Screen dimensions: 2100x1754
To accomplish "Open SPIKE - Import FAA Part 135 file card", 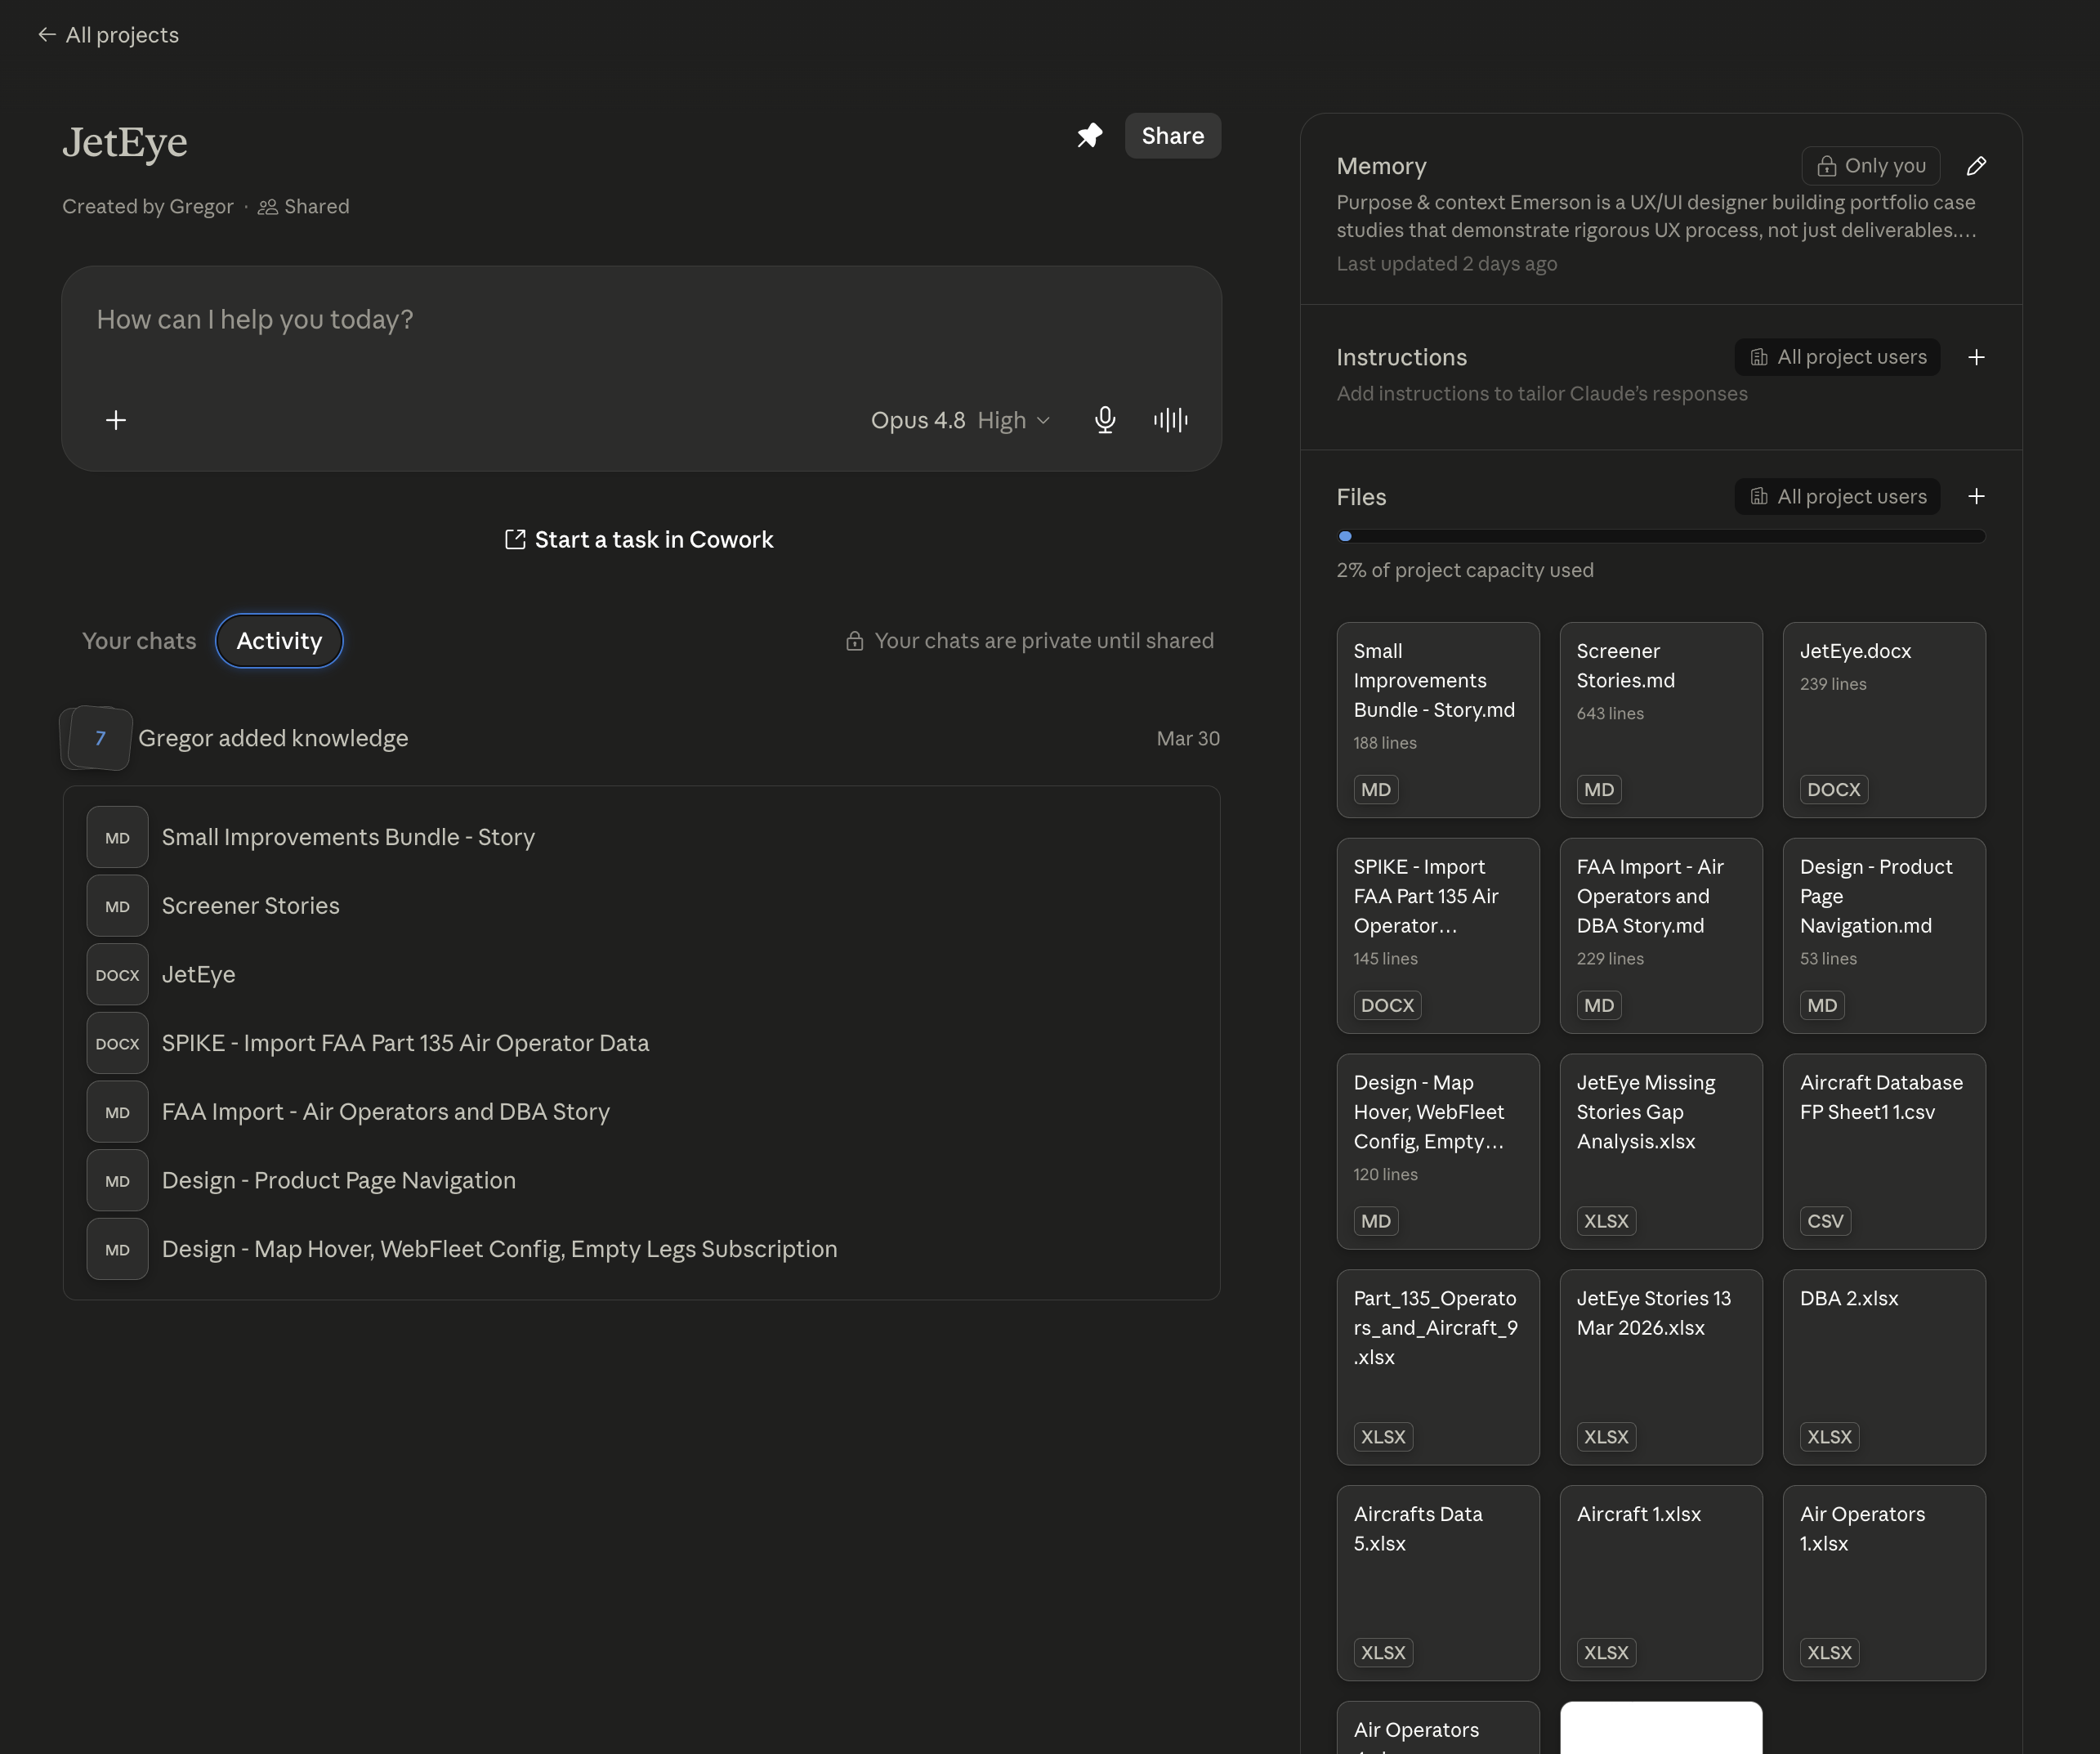I will 1438,936.
